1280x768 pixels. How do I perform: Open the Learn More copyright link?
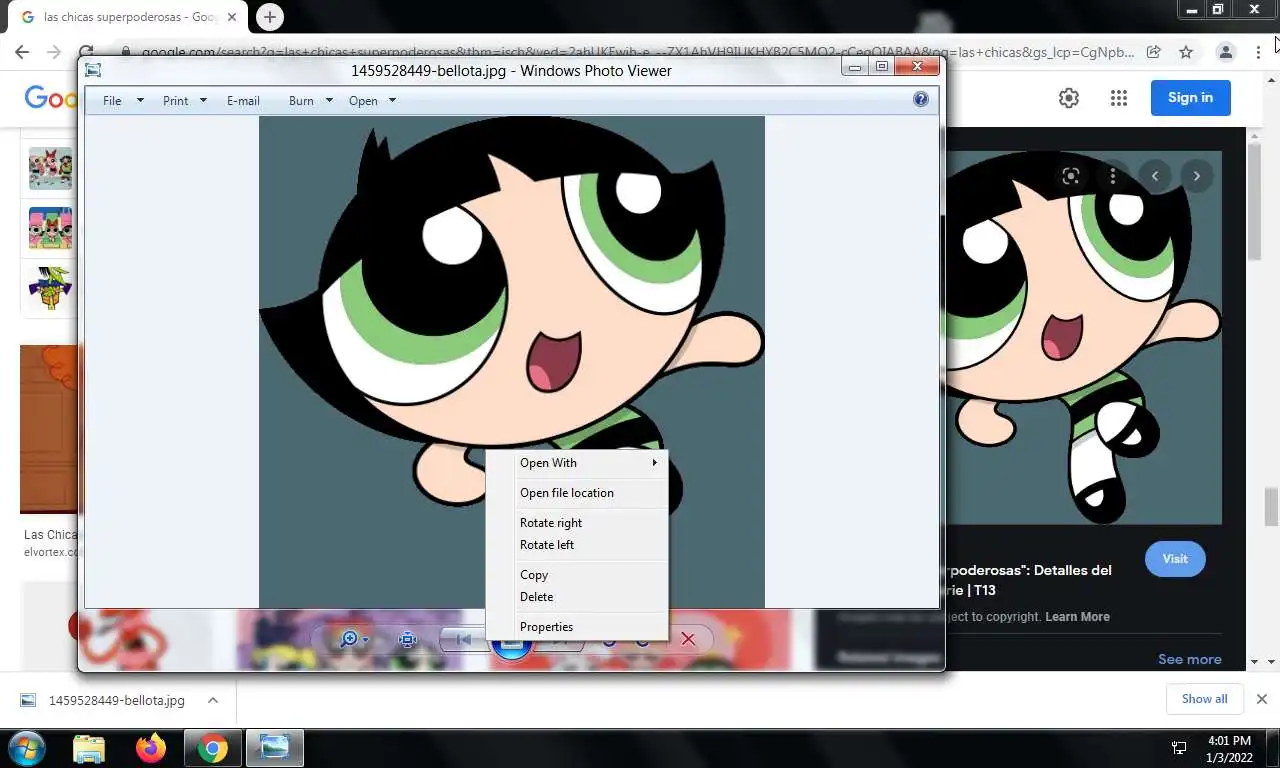pyautogui.click(x=1077, y=617)
